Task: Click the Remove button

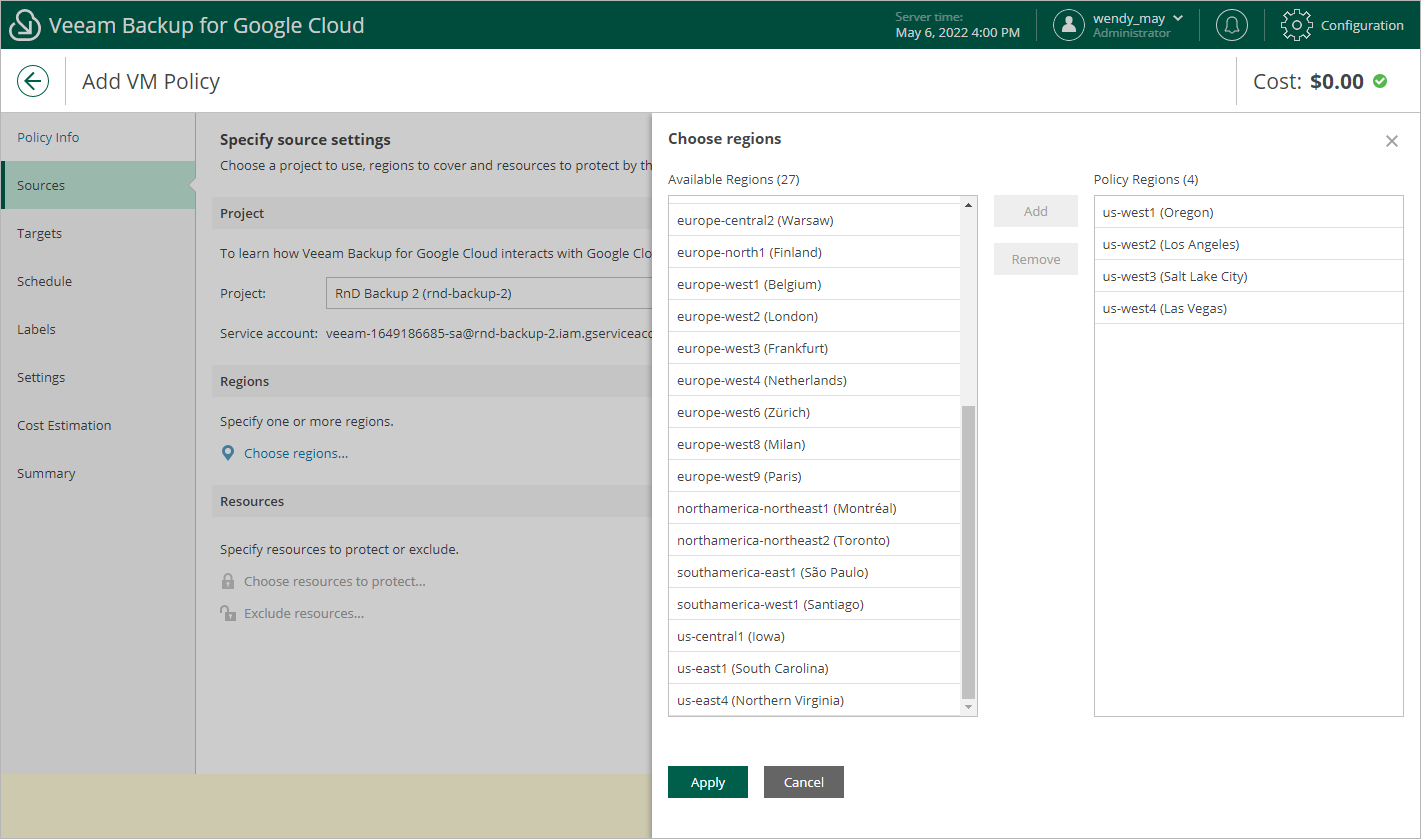Action: pos(1036,259)
